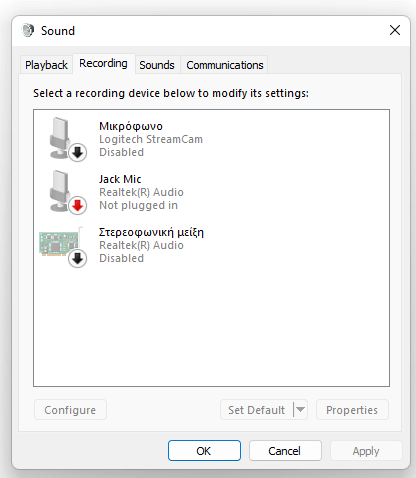The width and height of the screenshot is (416, 478).
Task: Click the OK button
Action: click(x=204, y=451)
